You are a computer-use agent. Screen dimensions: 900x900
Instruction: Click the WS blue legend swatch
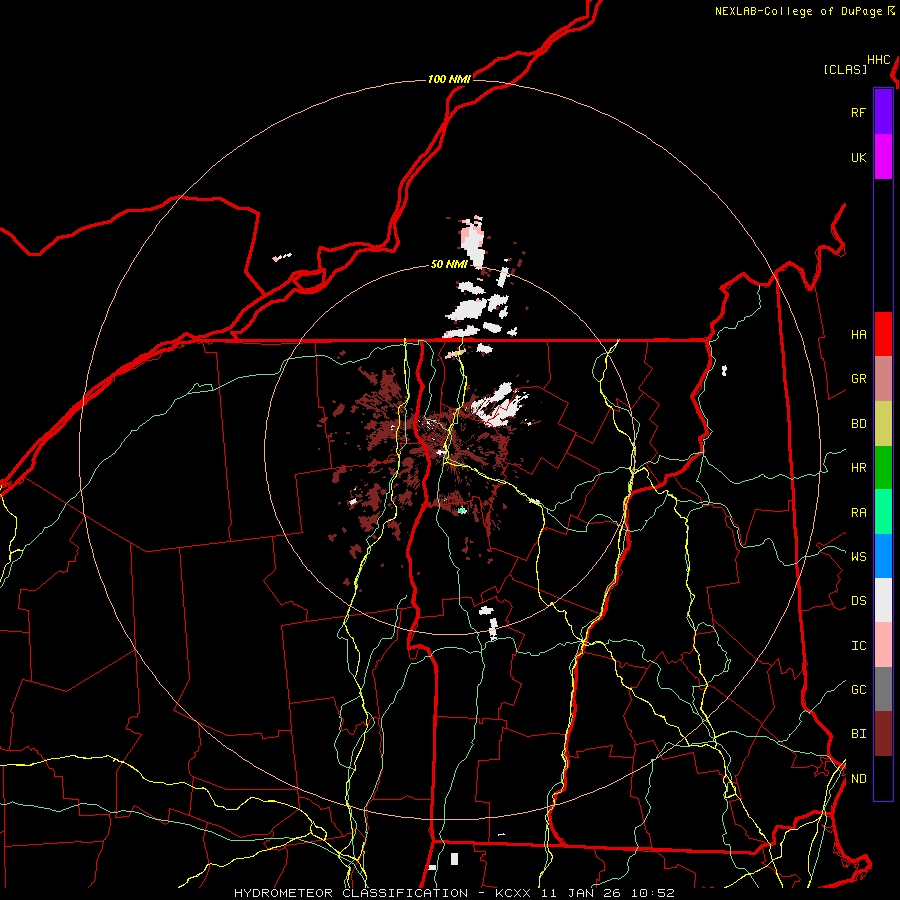(883, 556)
